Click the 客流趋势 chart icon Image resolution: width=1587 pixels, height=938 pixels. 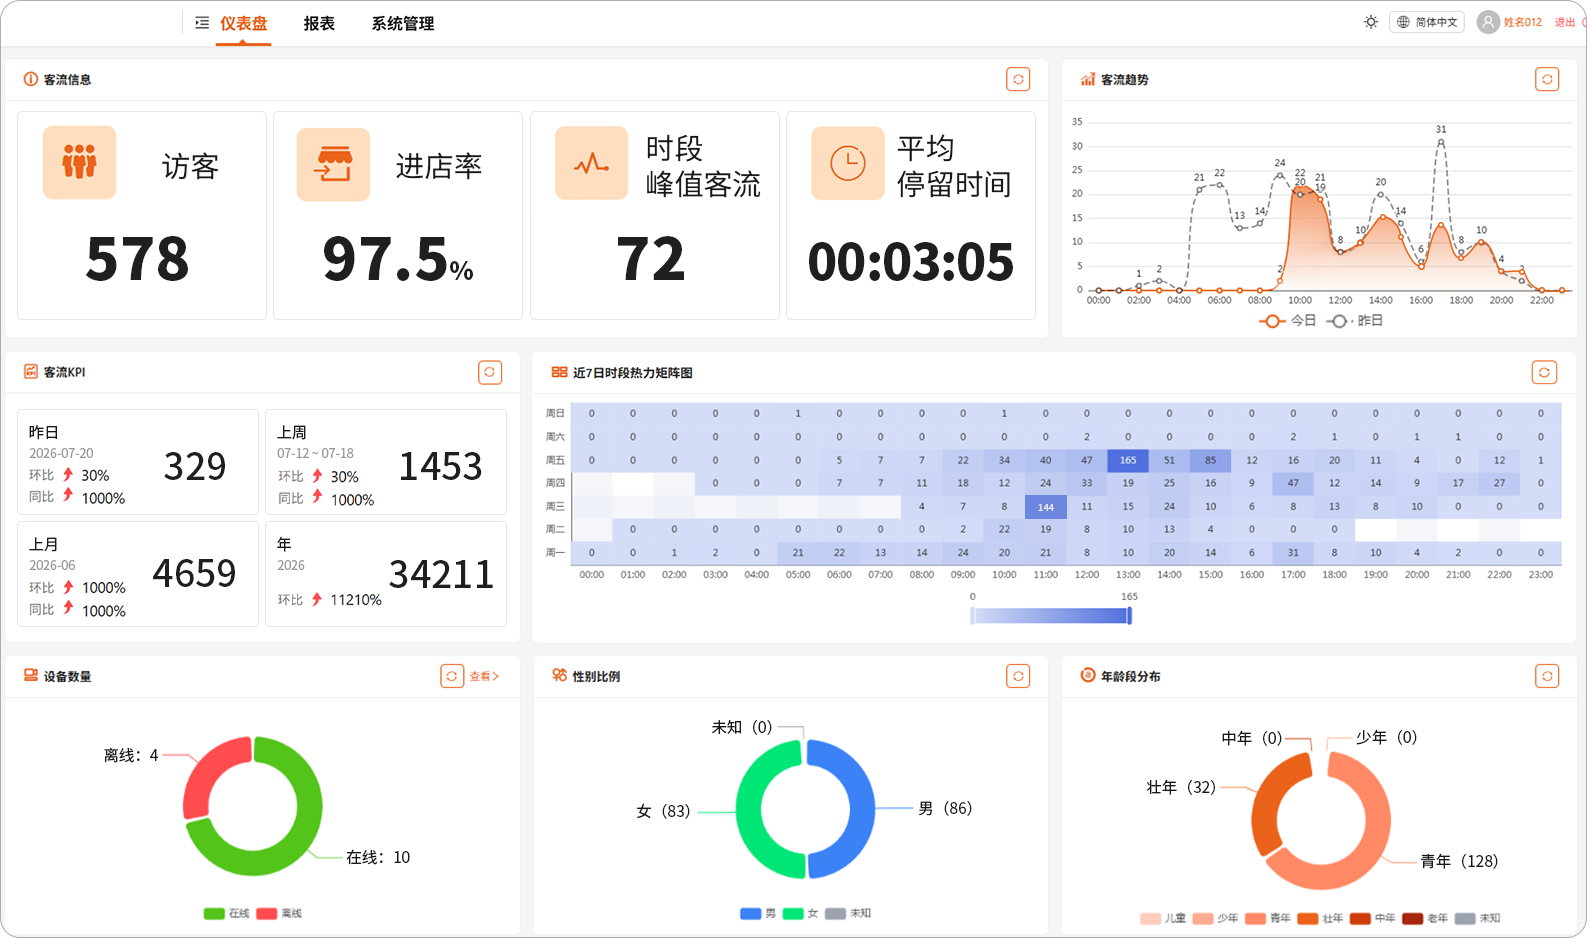[1088, 79]
